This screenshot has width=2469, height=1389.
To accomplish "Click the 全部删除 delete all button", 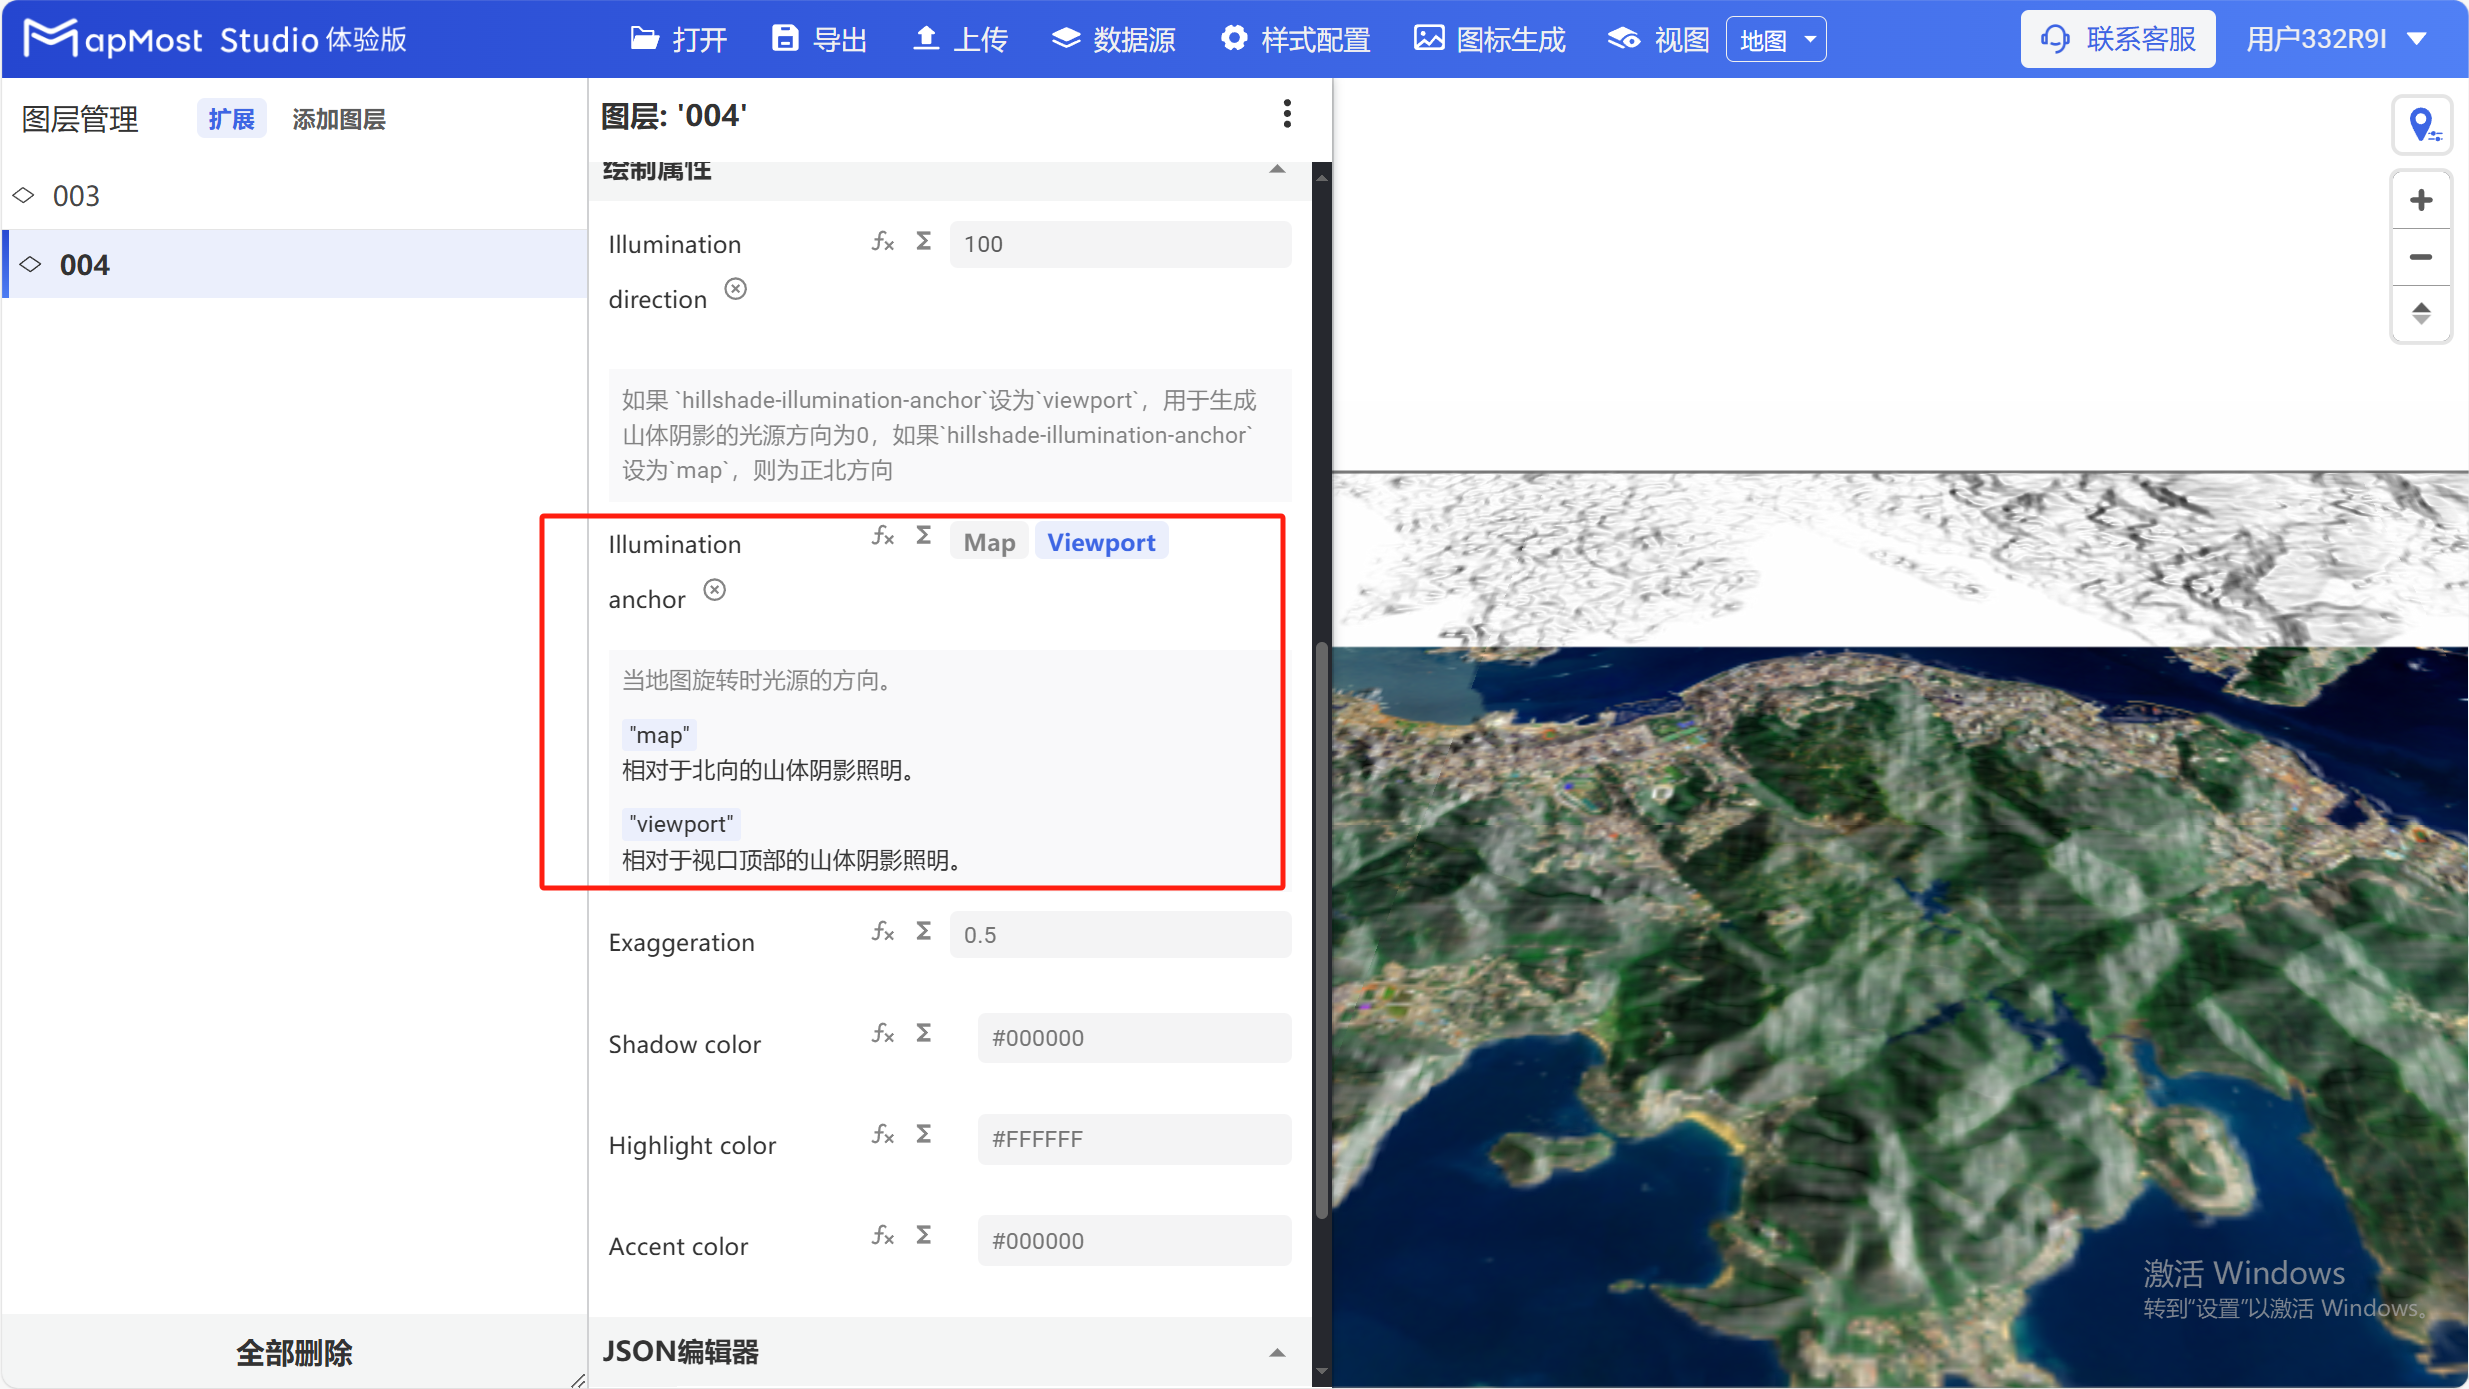I will point(293,1352).
